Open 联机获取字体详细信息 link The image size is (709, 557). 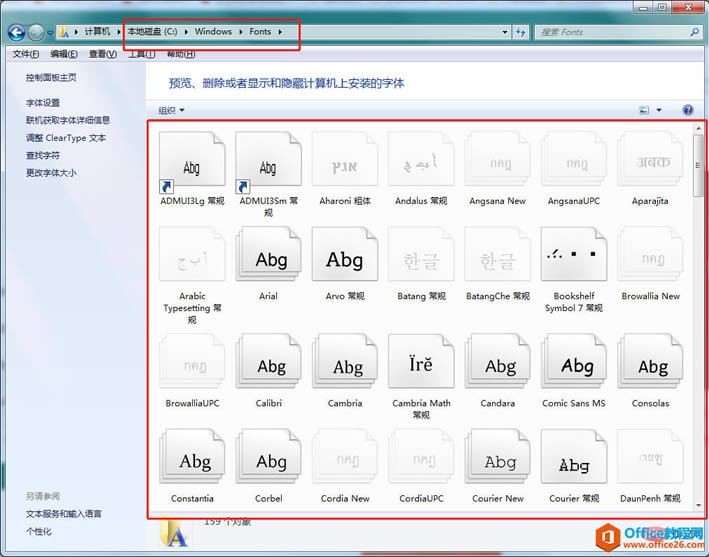pos(68,120)
